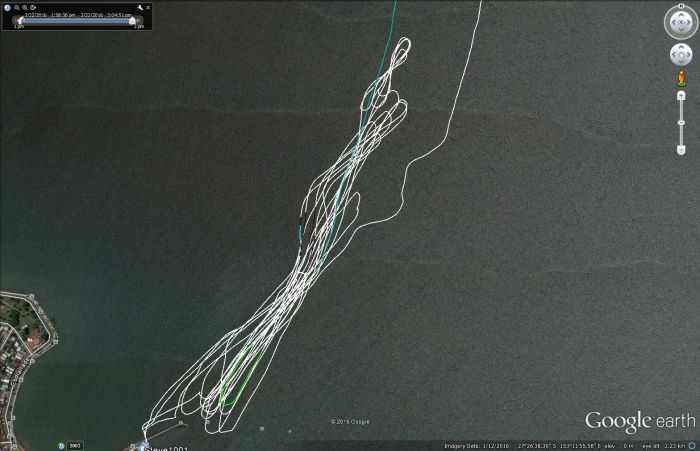
Task: Pan map right with move joystick
Action: [x=689, y=55]
